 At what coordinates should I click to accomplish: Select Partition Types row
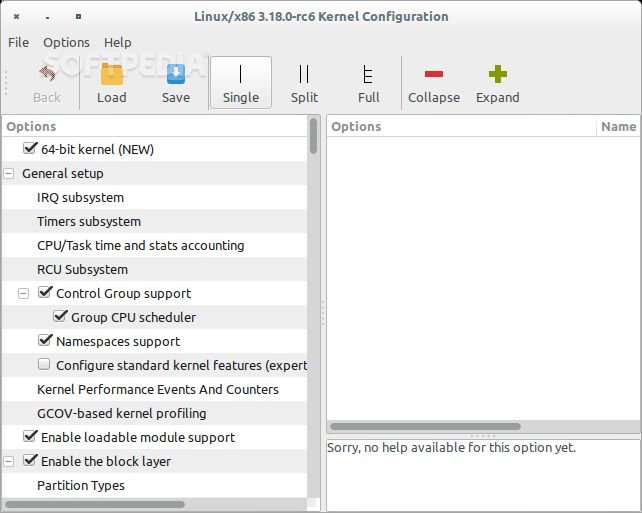tap(154, 486)
